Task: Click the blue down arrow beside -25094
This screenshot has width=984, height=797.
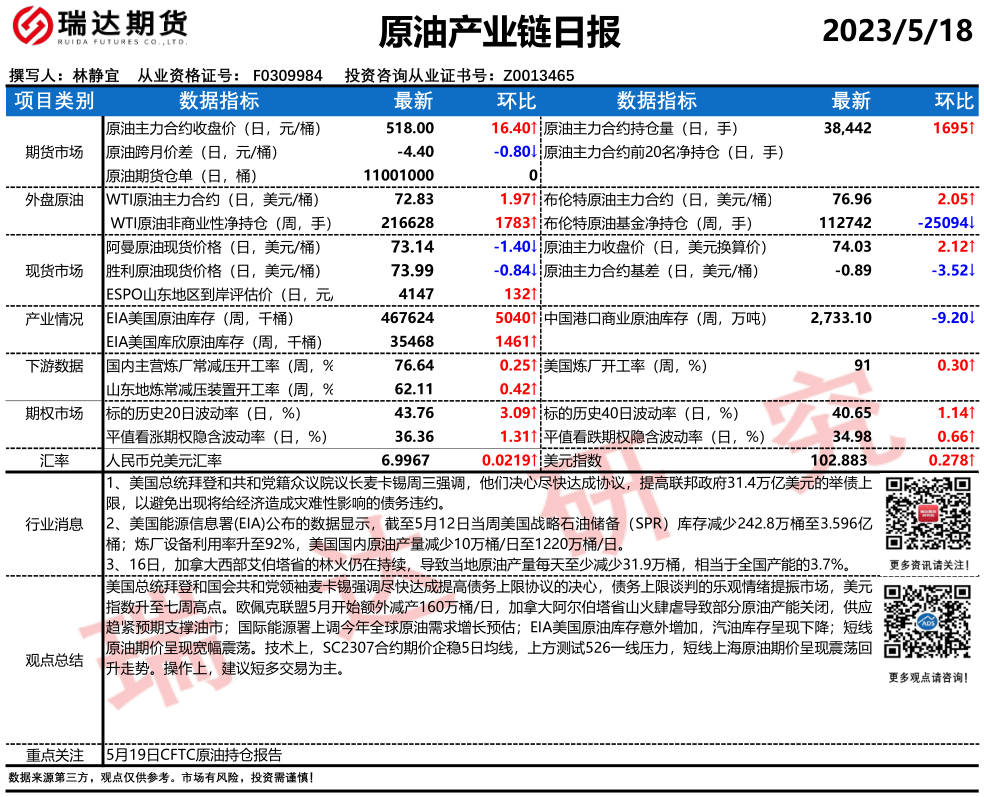Action: coord(971,223)
